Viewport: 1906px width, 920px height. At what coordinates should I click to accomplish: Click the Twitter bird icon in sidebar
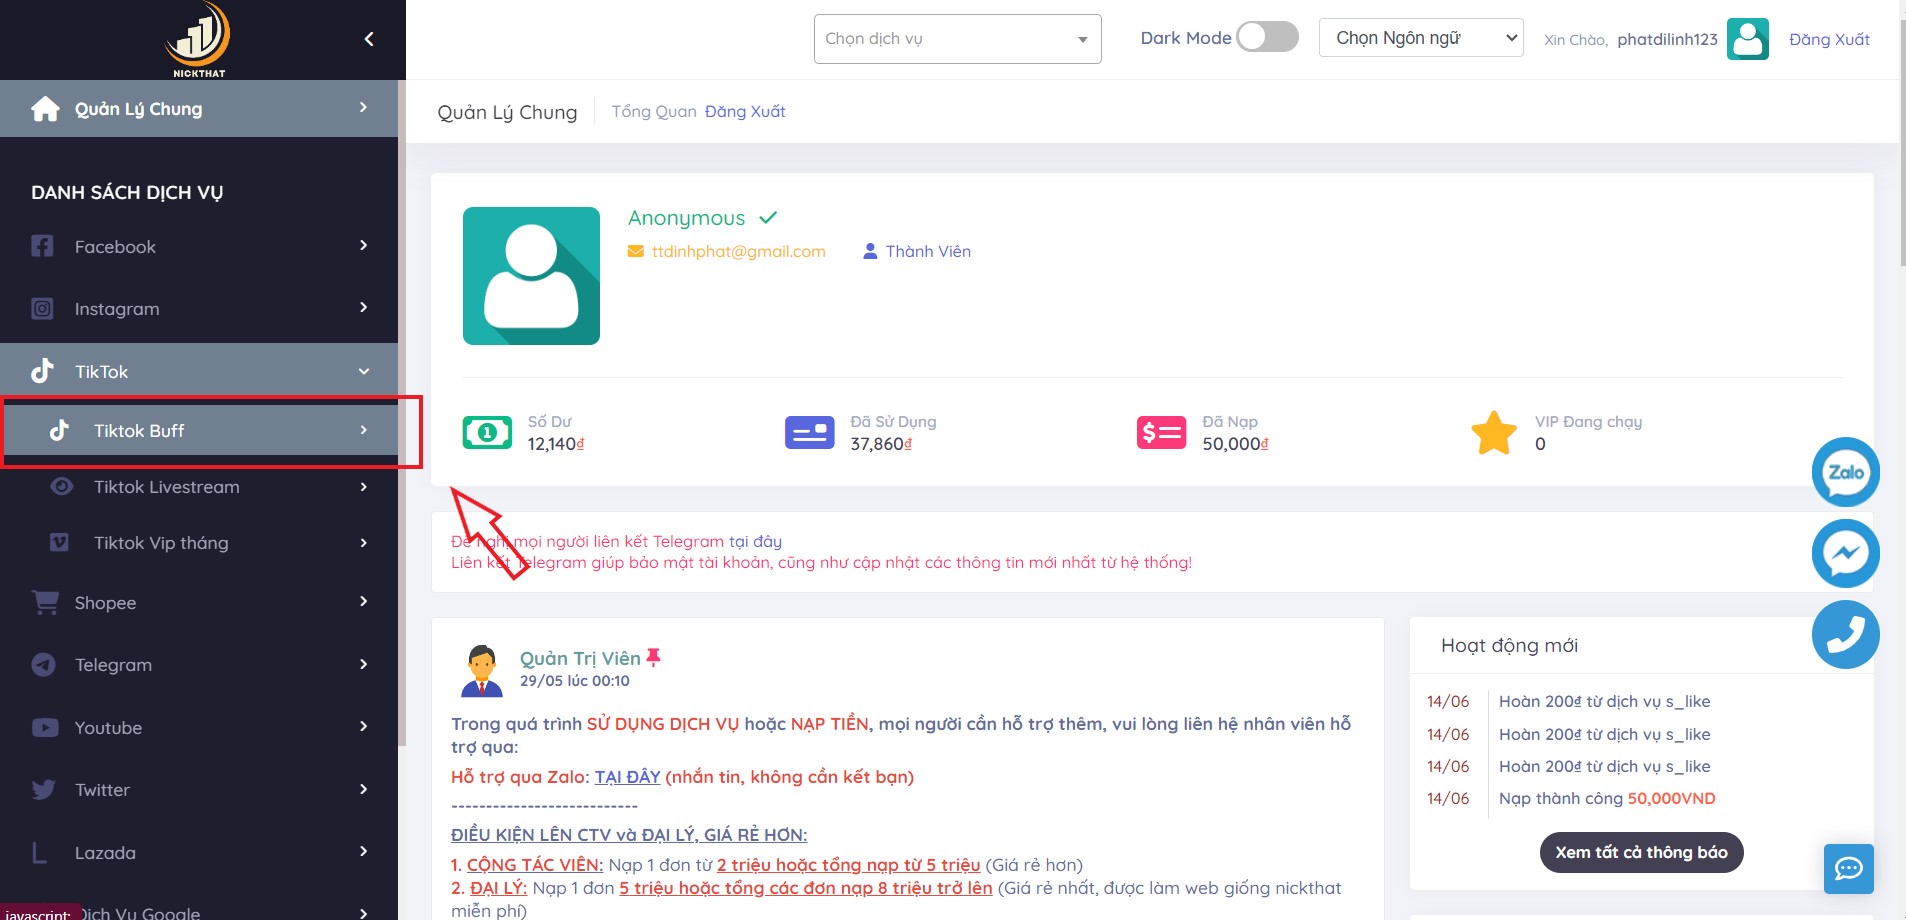pyautogui.click(x=43, y=790)
